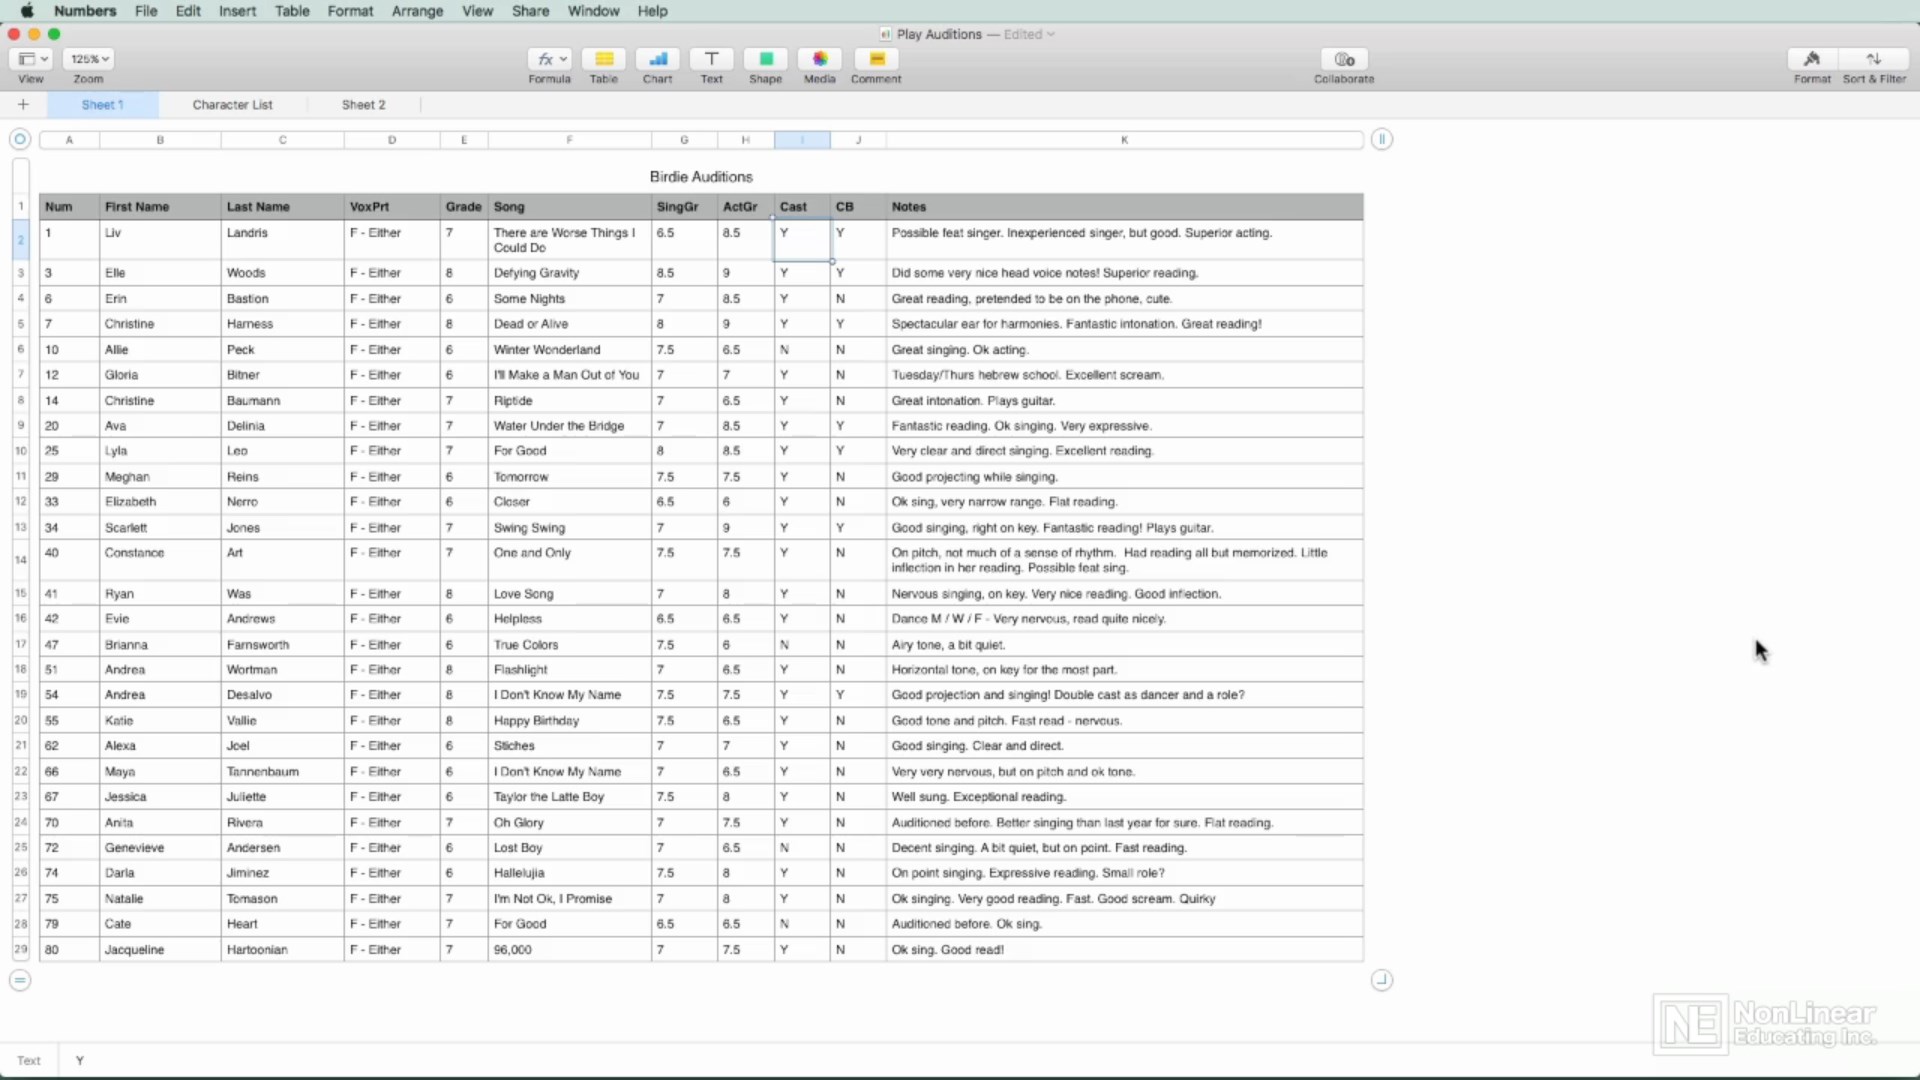Open the document title dropdown arrow

(x=1051, y=34)
